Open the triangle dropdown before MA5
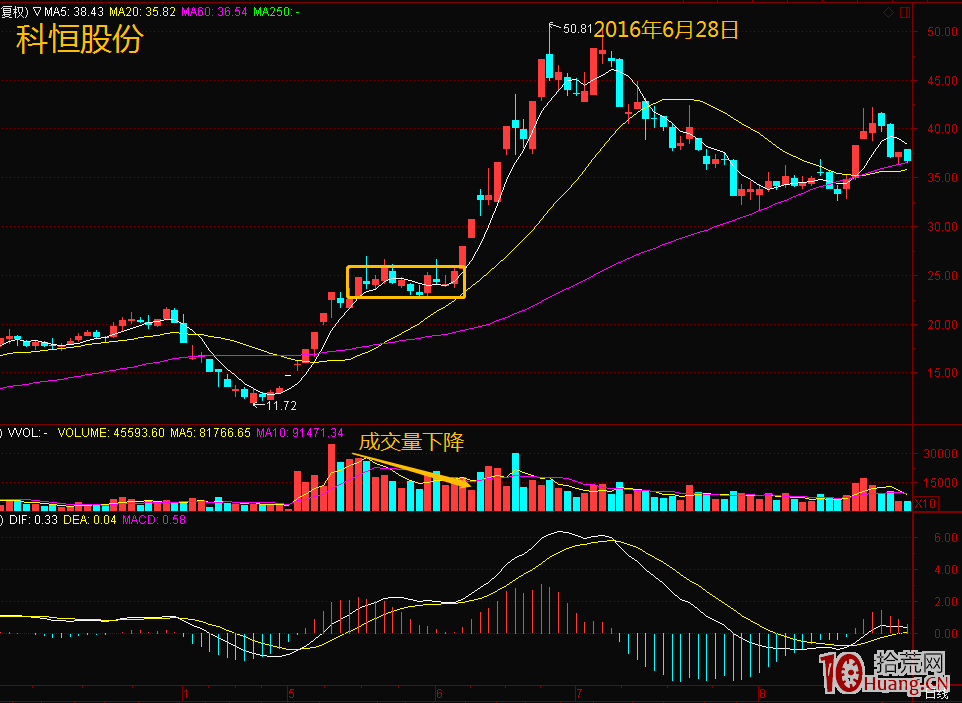The image size is (962, 703). click(x=37, y=12)
